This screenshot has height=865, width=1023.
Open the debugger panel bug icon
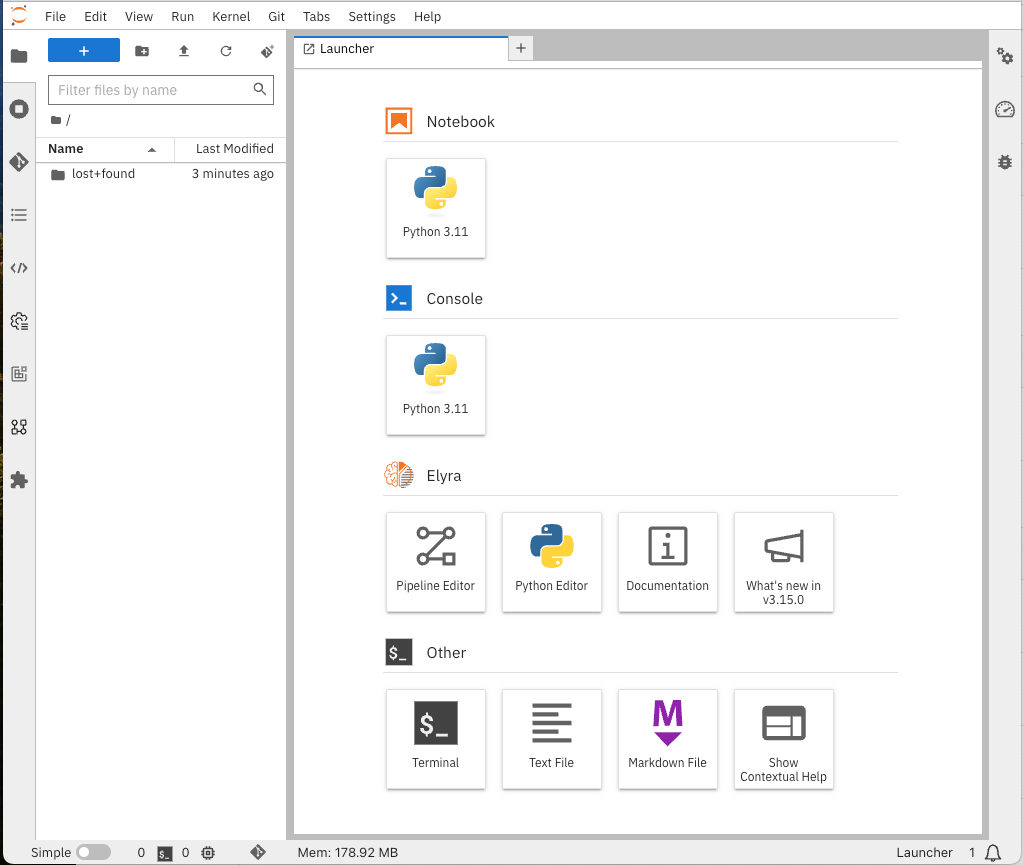1005,161
